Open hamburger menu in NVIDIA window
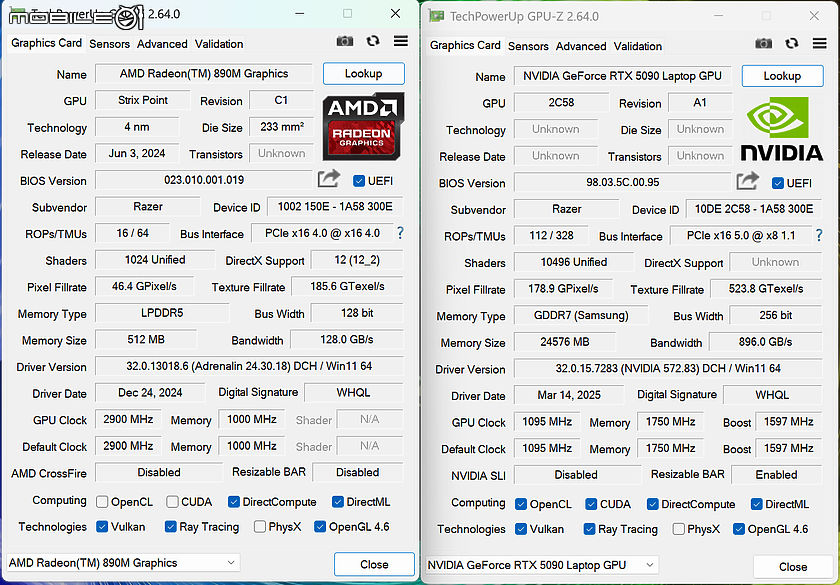840x585 pixels. (x=820, y=43)
